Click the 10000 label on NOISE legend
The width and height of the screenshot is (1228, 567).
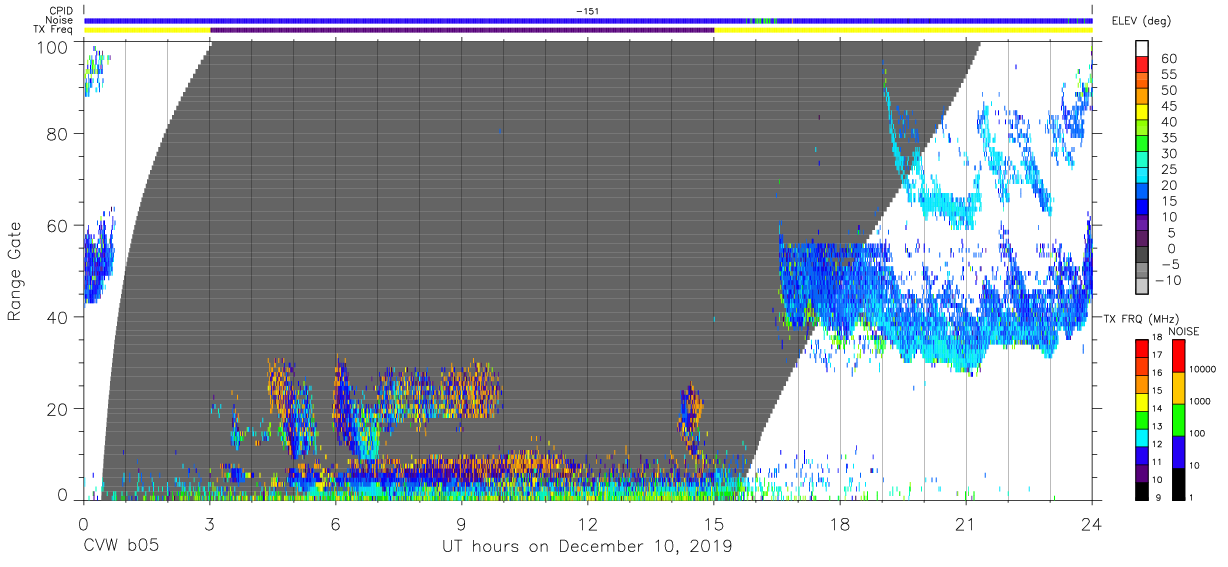[x=1205, y=371]
